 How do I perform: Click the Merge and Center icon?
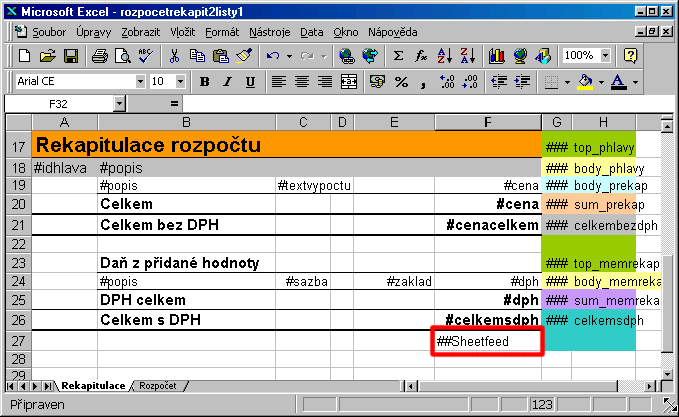347,81
